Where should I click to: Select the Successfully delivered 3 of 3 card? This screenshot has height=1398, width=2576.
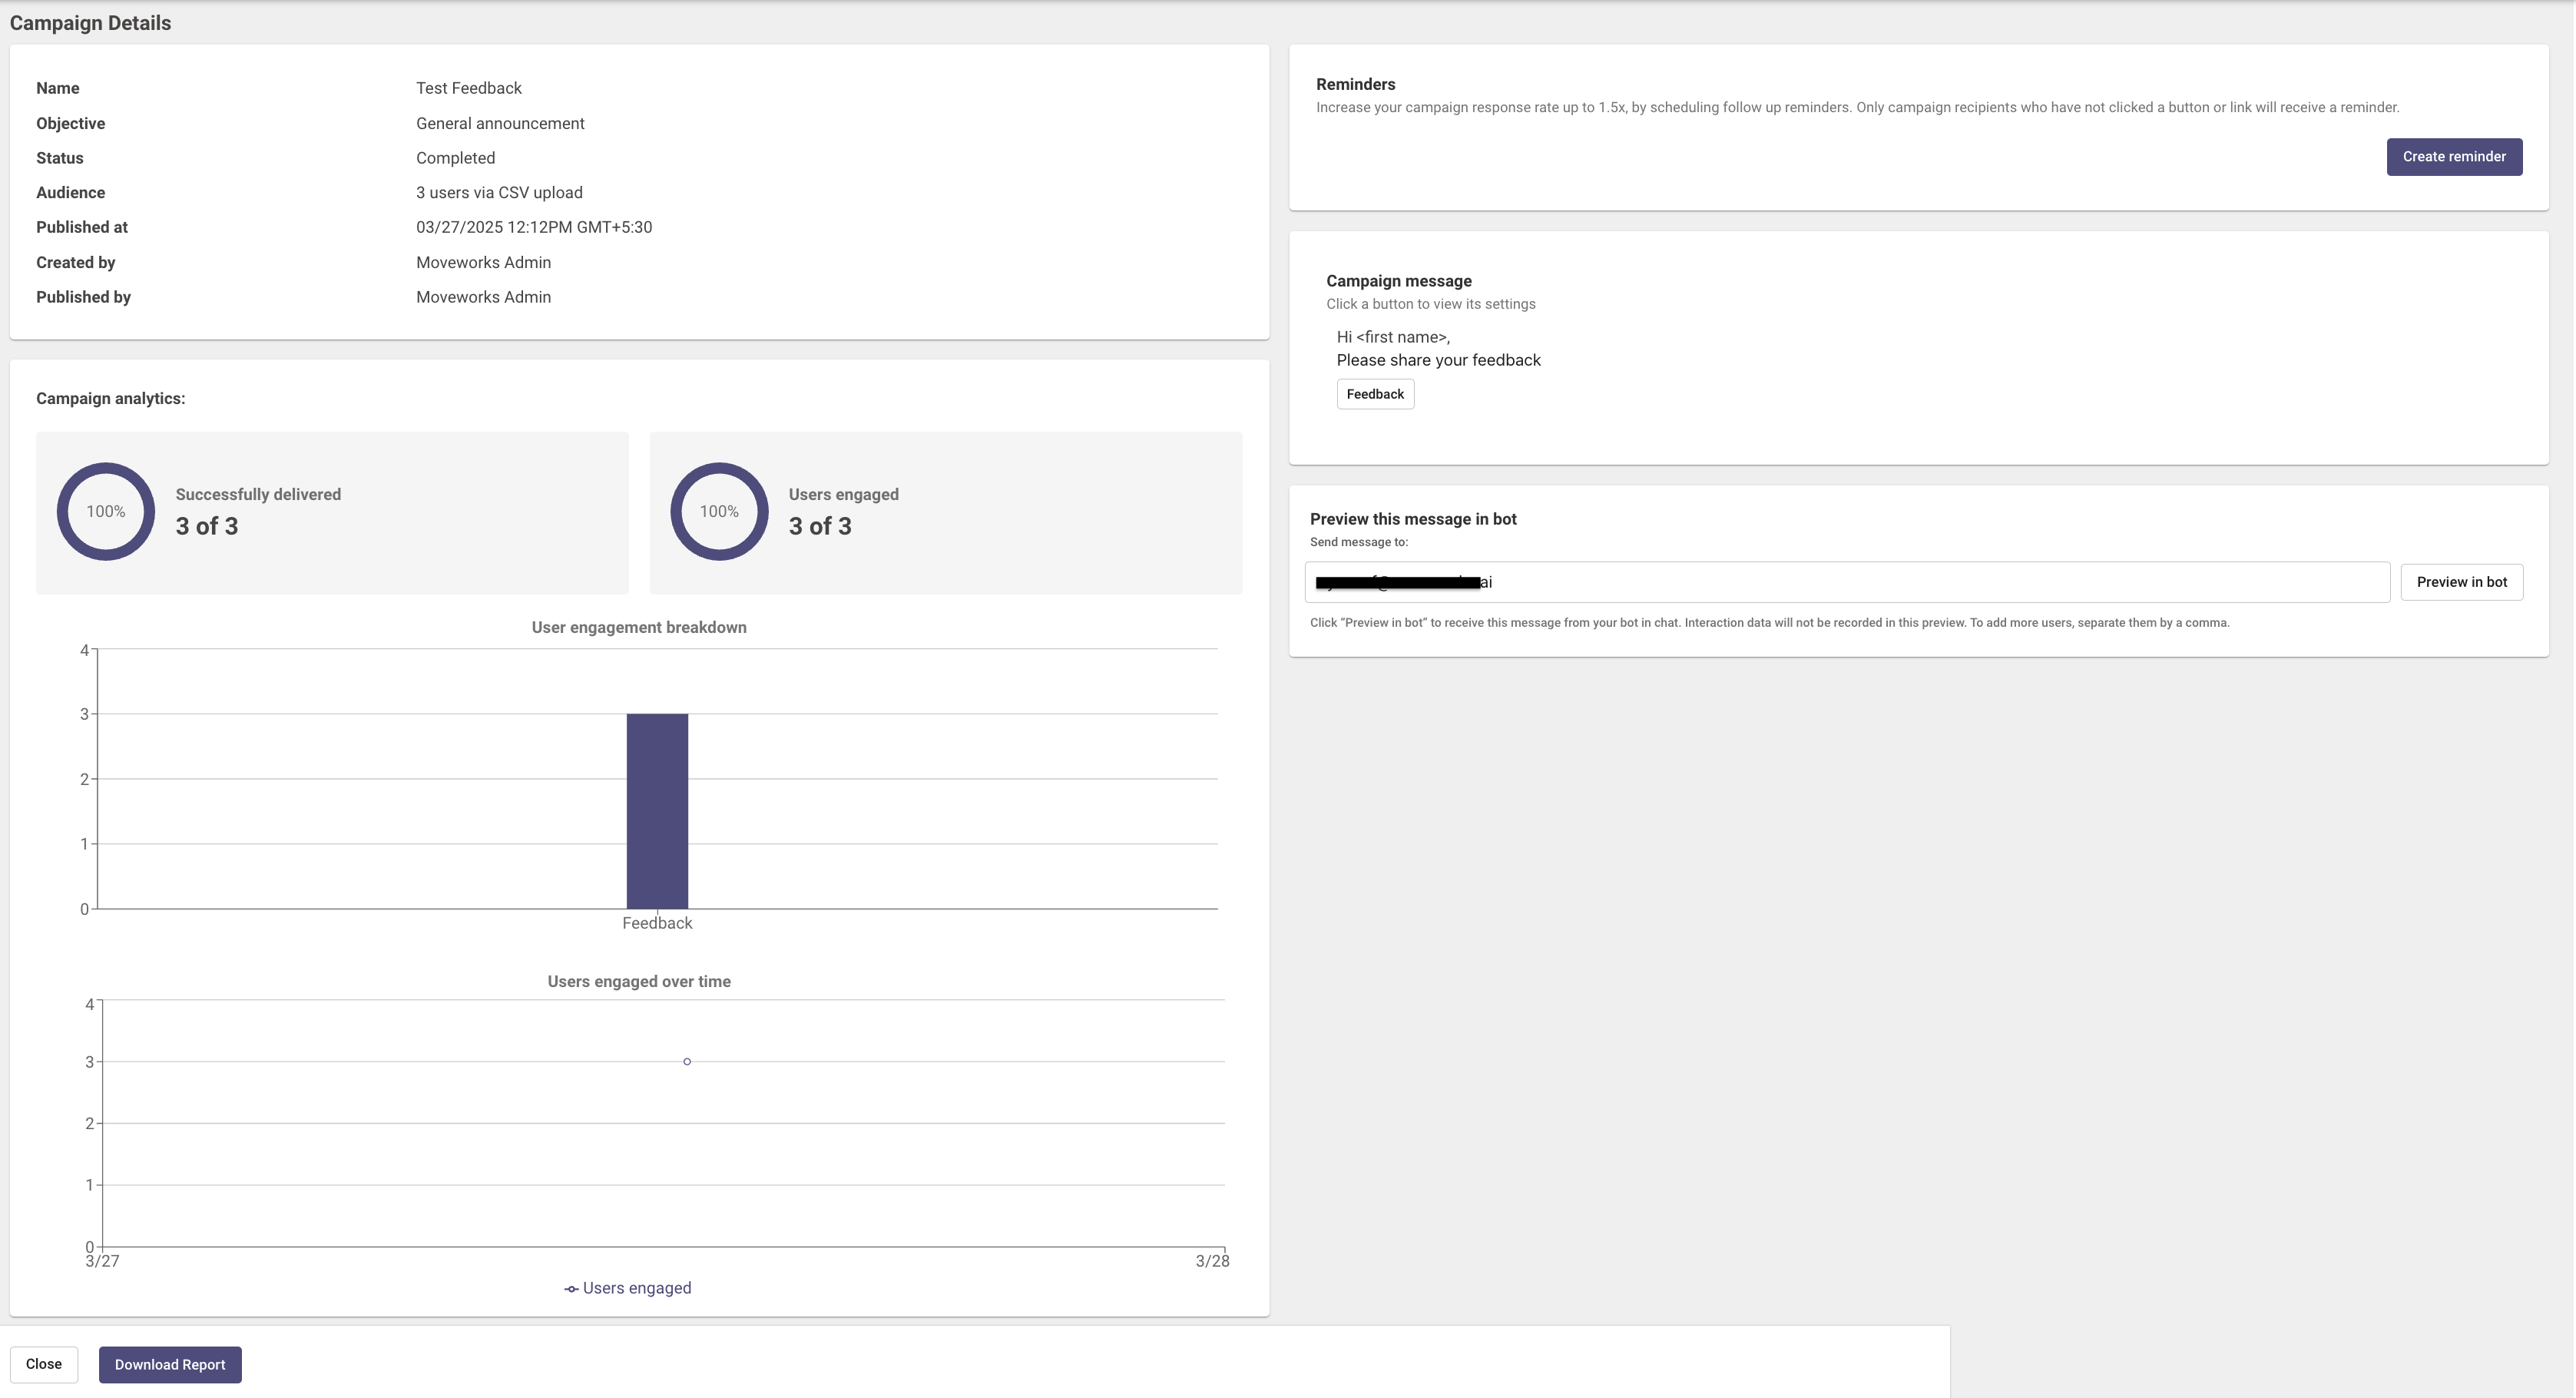(x=332, y=513)
